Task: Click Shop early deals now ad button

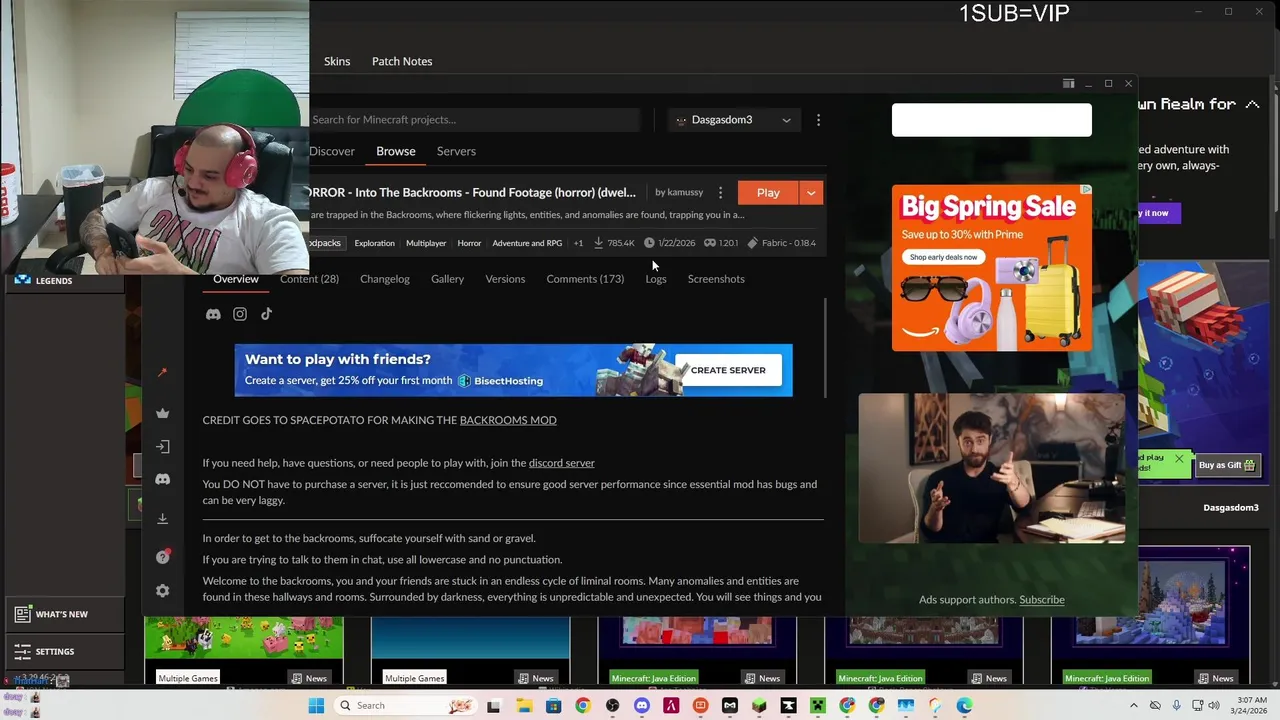Action: coord(943,257)
